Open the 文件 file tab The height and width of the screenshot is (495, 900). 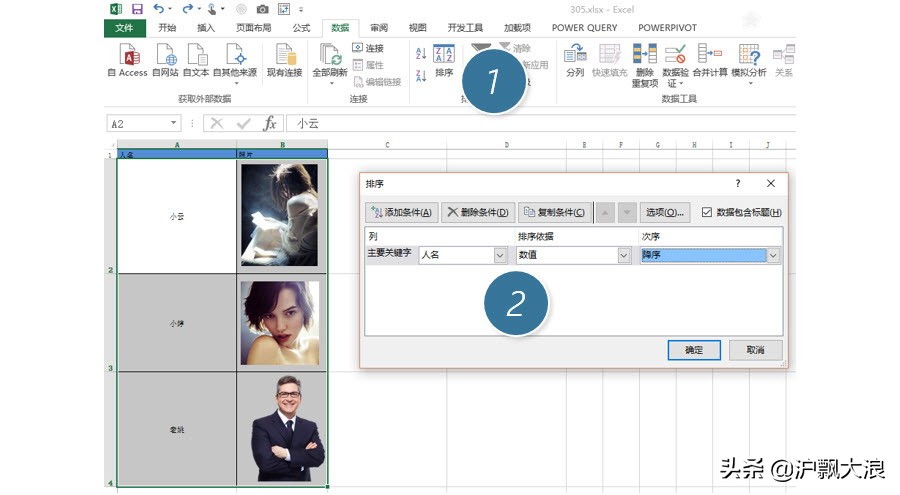coord(124,28)
